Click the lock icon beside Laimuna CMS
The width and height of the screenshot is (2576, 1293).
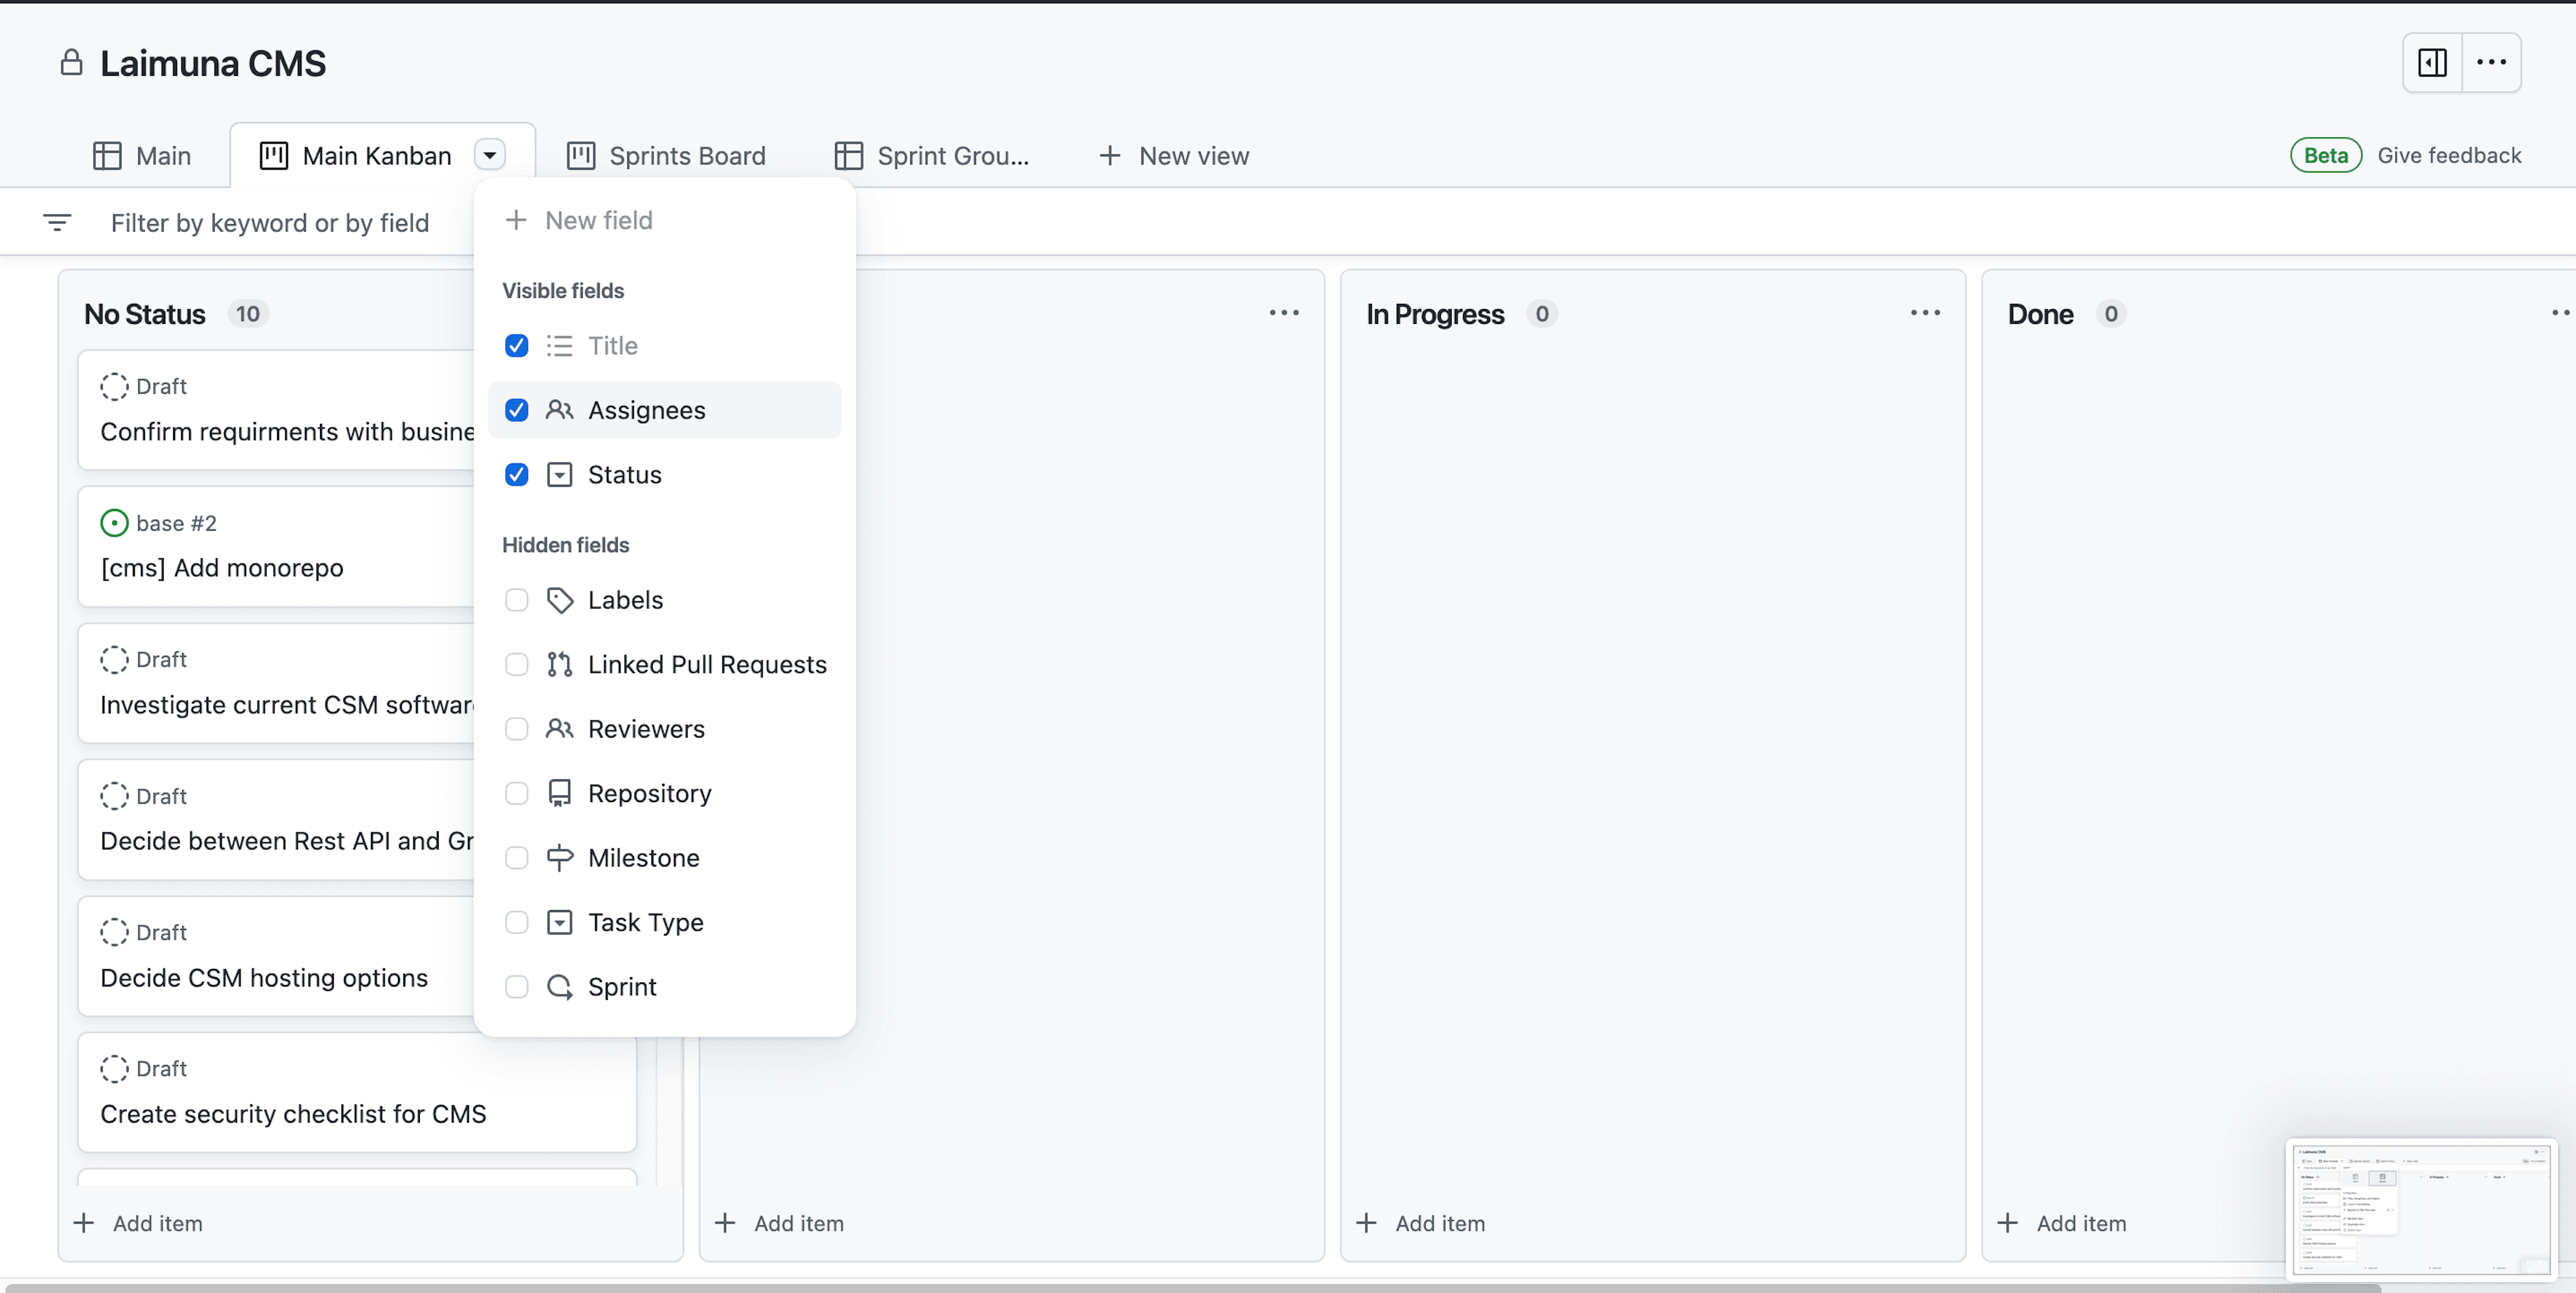pyautogui.click(x=71, y=63)
